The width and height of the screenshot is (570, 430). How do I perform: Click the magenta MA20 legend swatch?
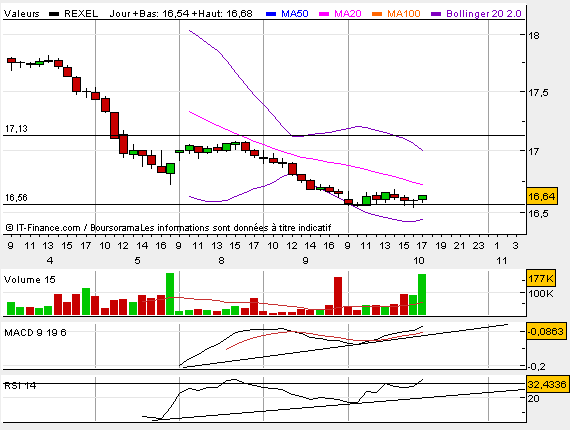click(x=324, y=14)
